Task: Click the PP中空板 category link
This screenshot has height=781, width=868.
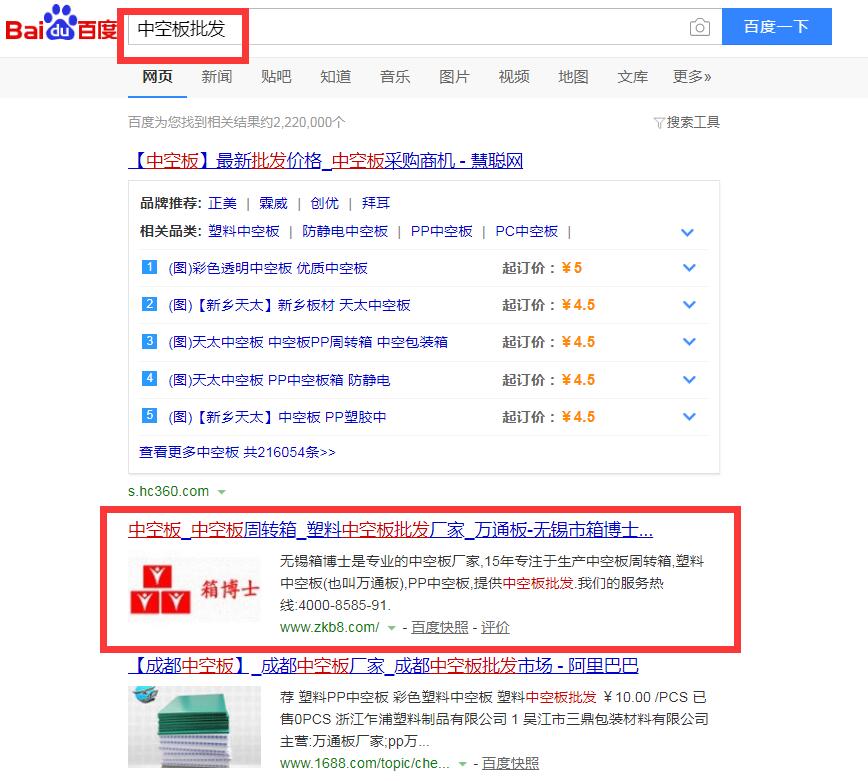Action: (x=441, y=231)
